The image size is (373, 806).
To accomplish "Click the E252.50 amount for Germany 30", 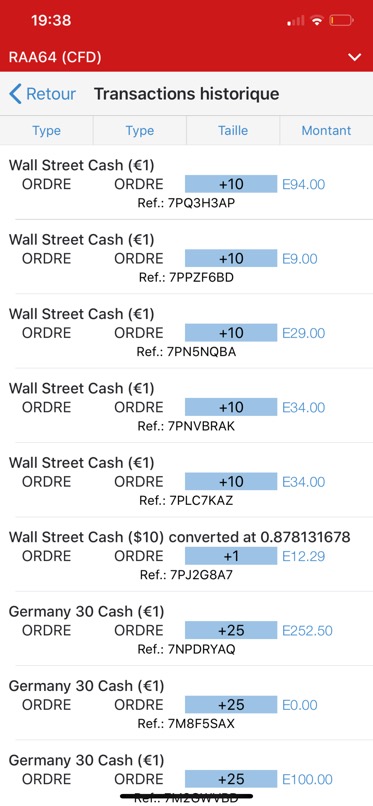I will click(307, 631).
